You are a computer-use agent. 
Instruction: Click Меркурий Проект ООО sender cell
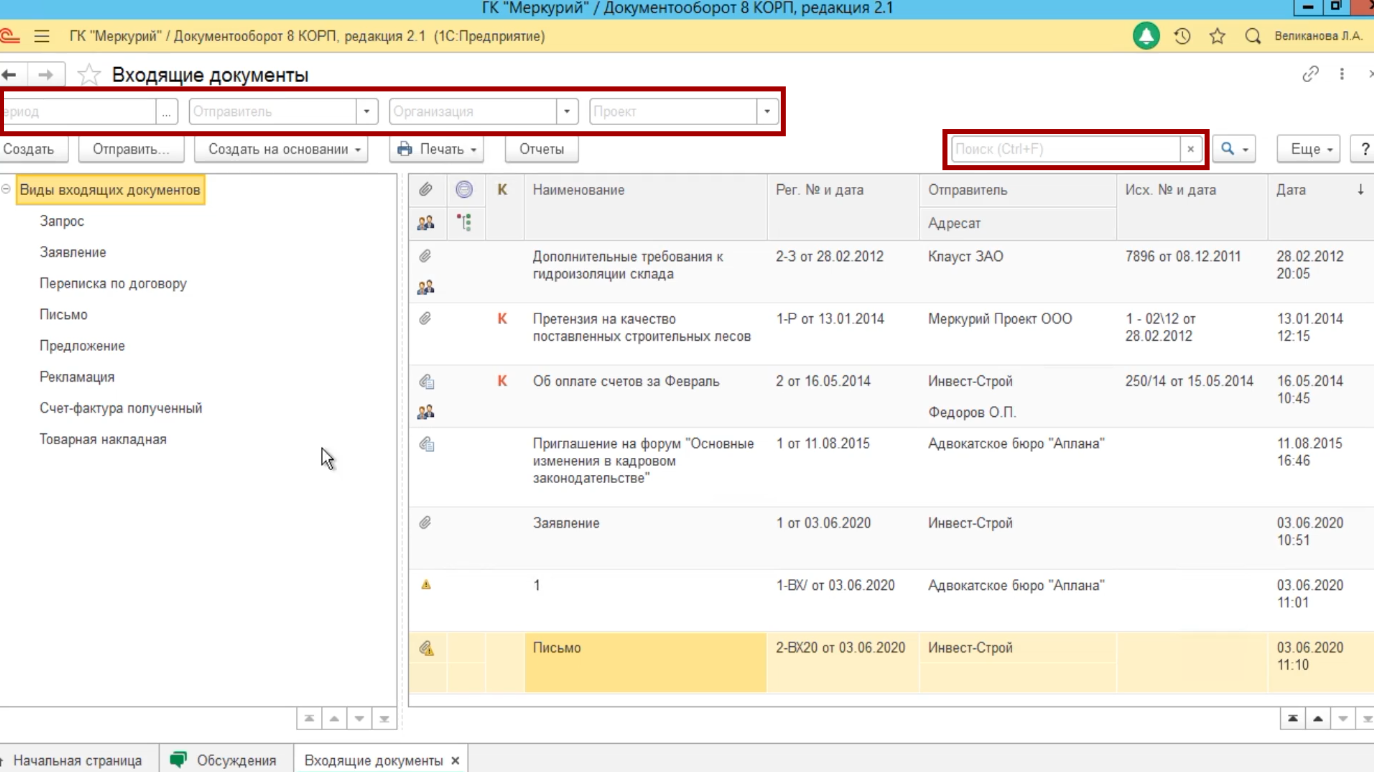coord(1018,319)
